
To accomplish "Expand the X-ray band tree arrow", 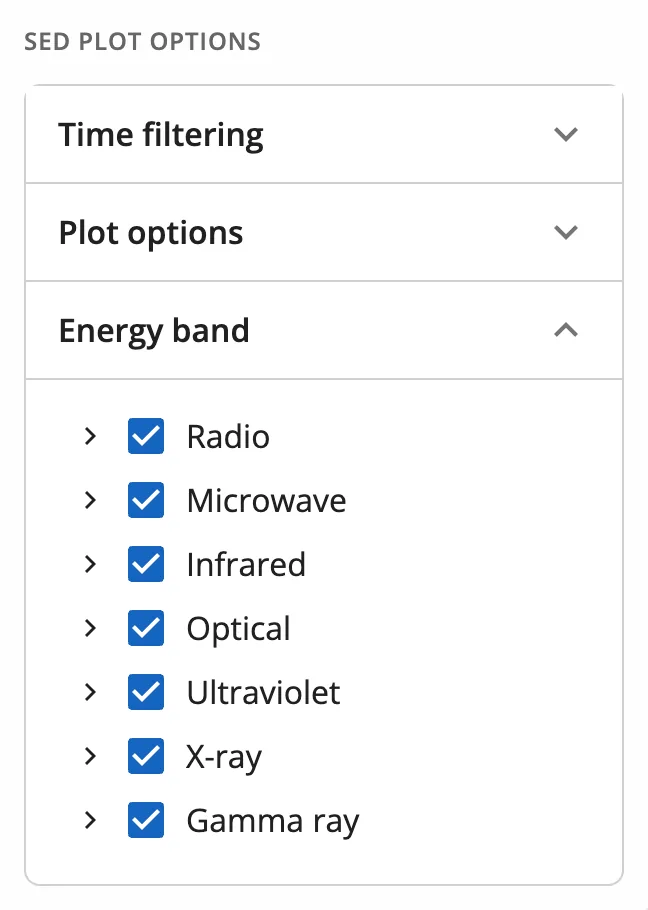I will pos(90,756).
